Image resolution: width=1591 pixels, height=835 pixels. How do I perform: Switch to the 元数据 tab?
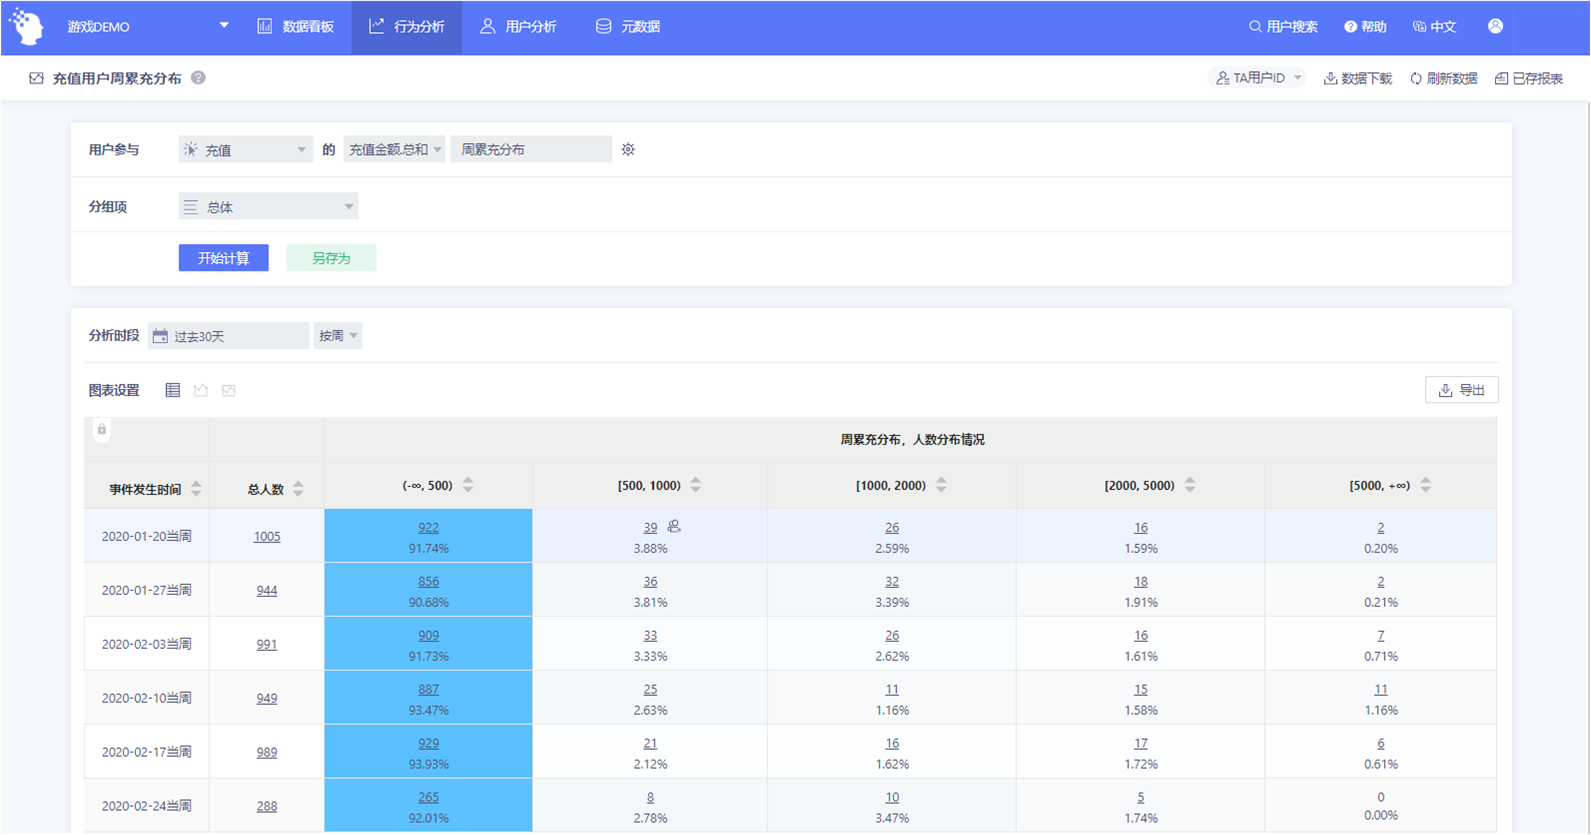tap(628, 27)
